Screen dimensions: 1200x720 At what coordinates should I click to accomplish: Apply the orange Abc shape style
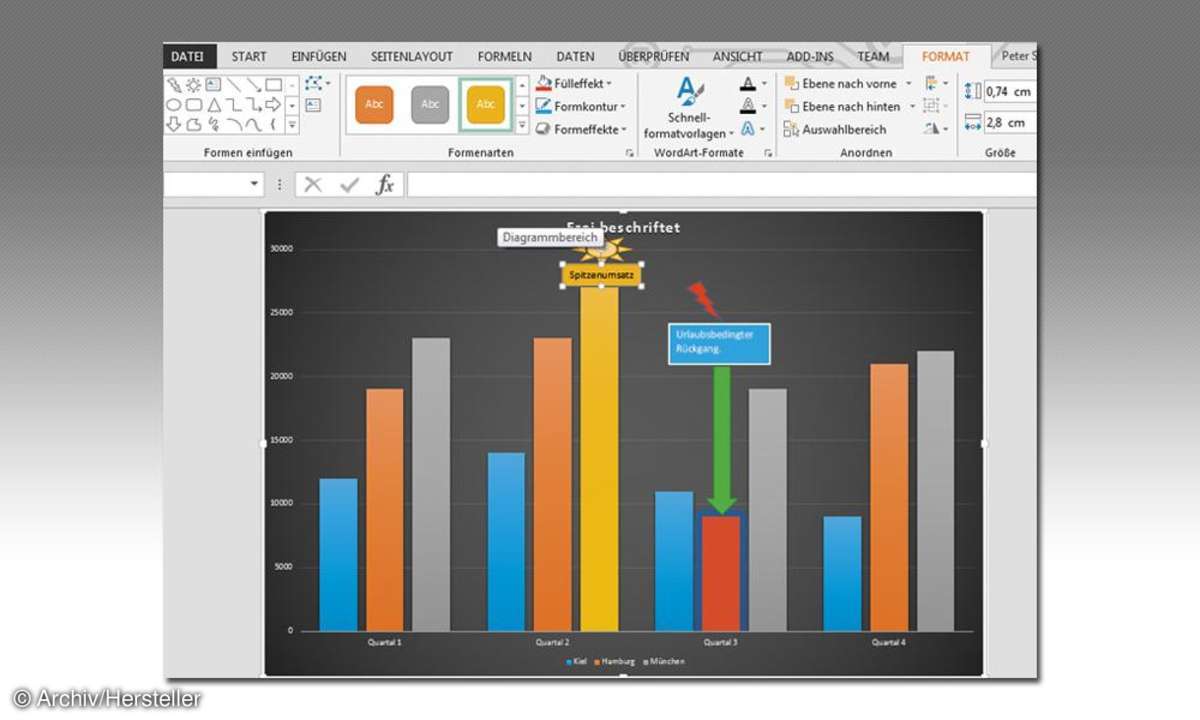point(374,104)
